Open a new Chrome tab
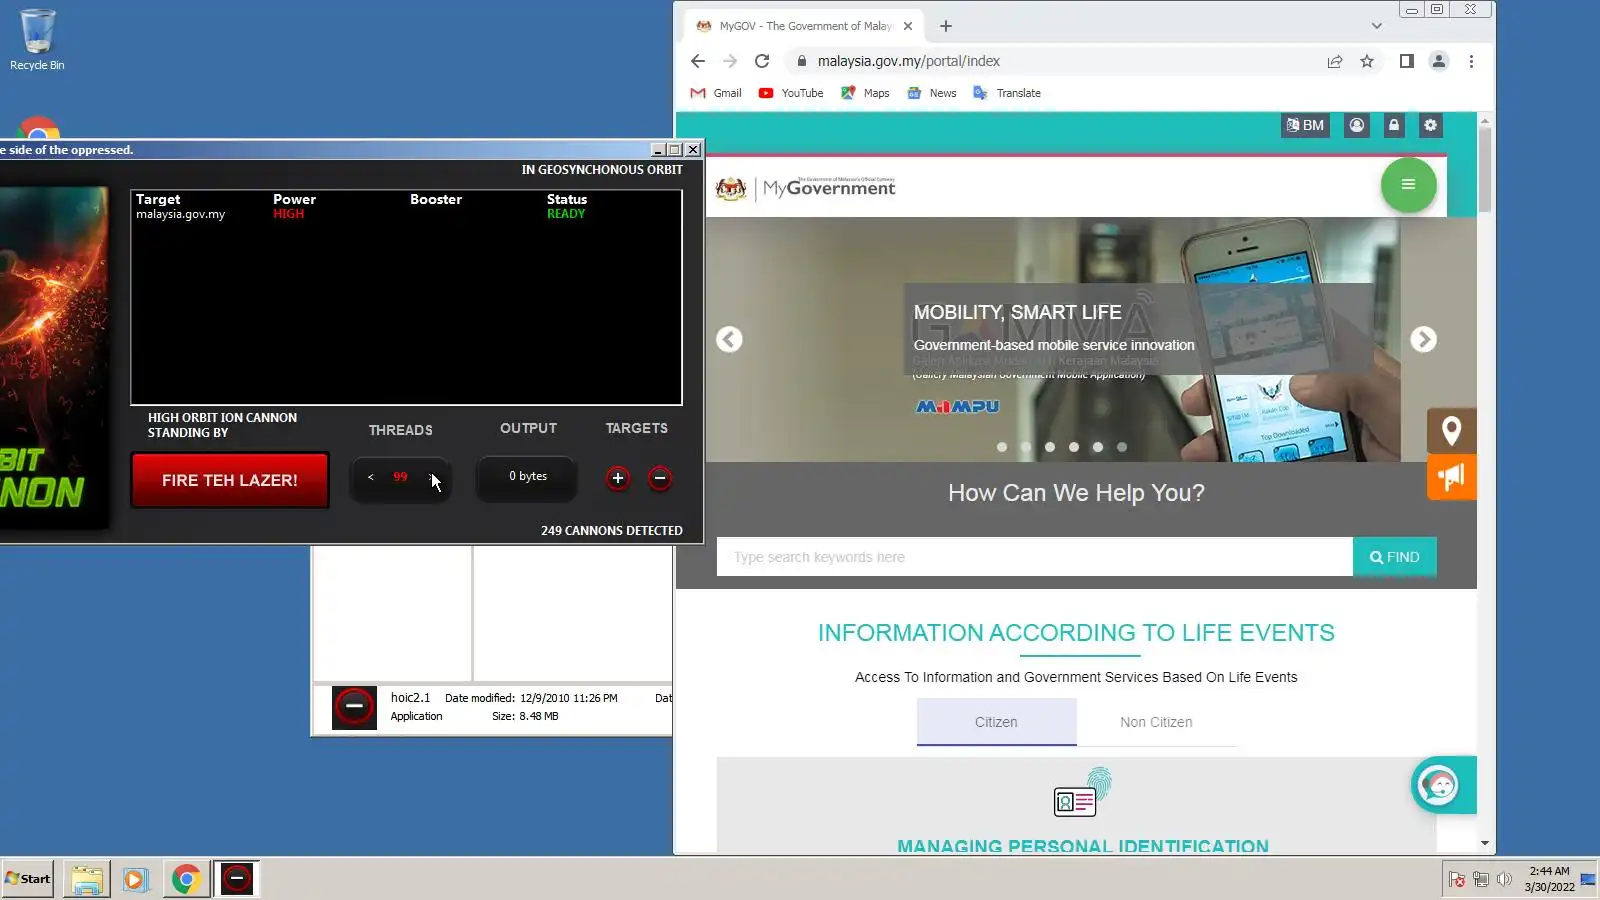Image resolution: width=1600 pixels, height=900 pixels. [946, 26]
